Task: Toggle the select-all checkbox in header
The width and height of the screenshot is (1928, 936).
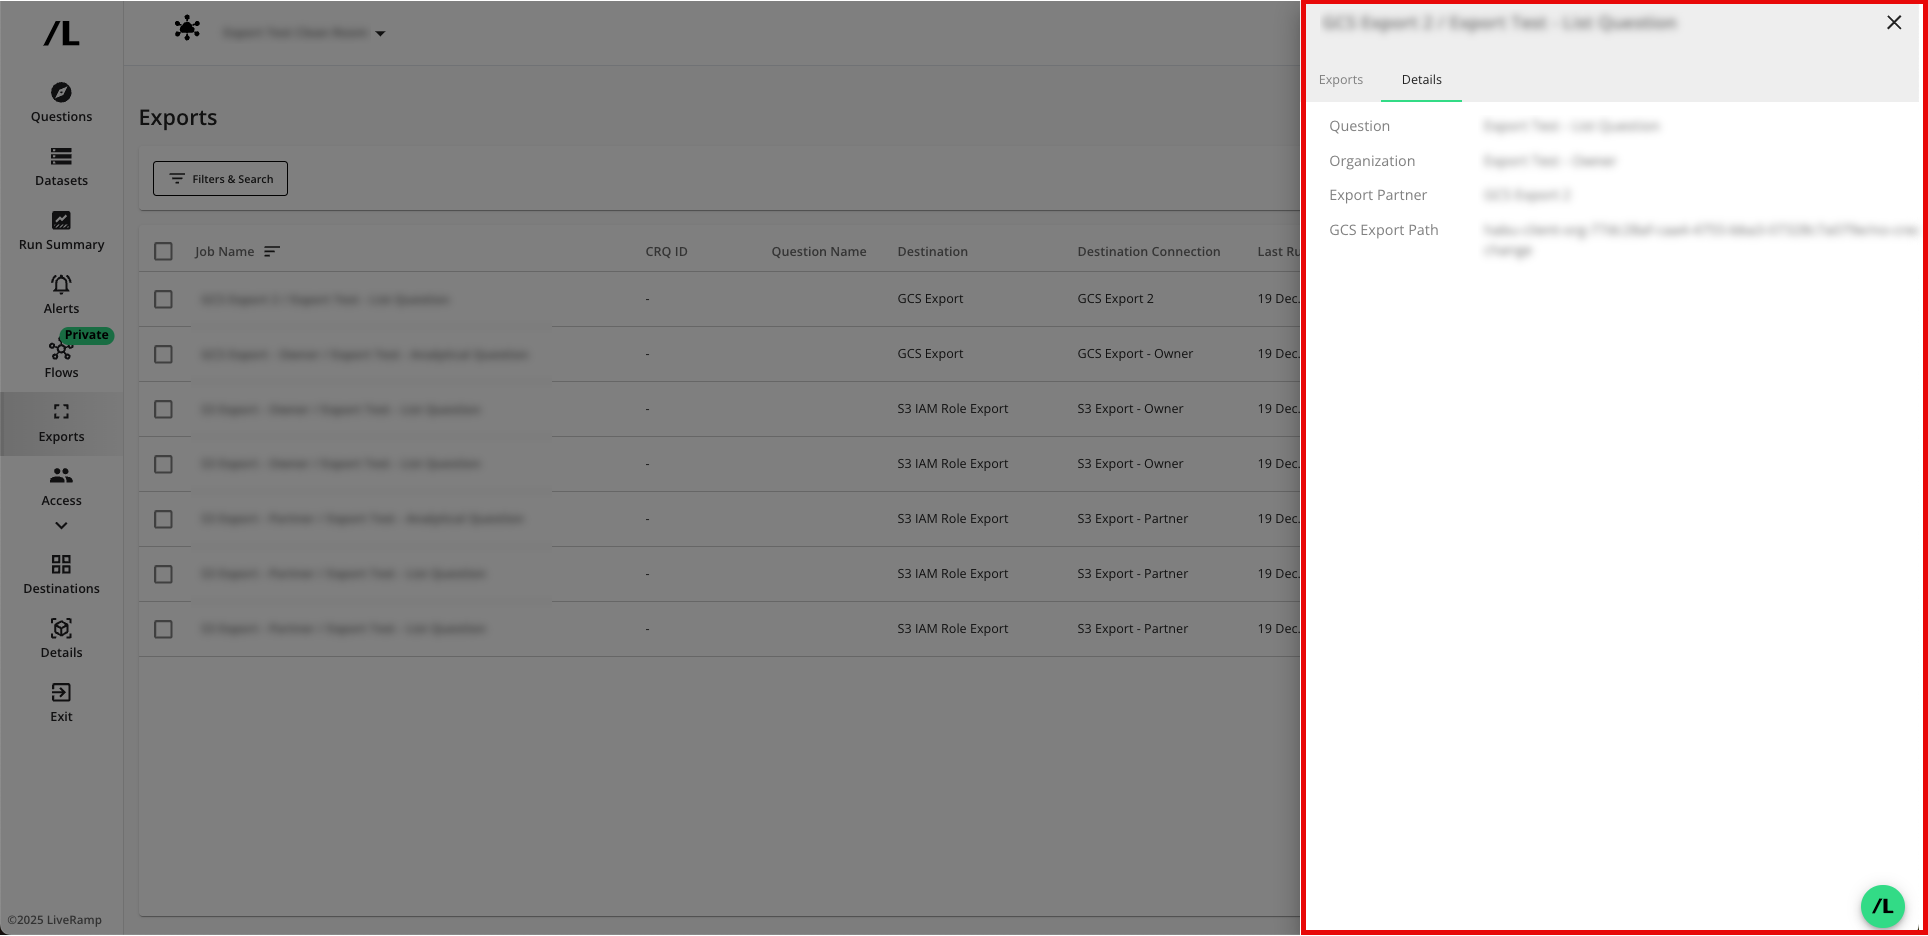Action: pyautogui.click(x=164, y=252)
